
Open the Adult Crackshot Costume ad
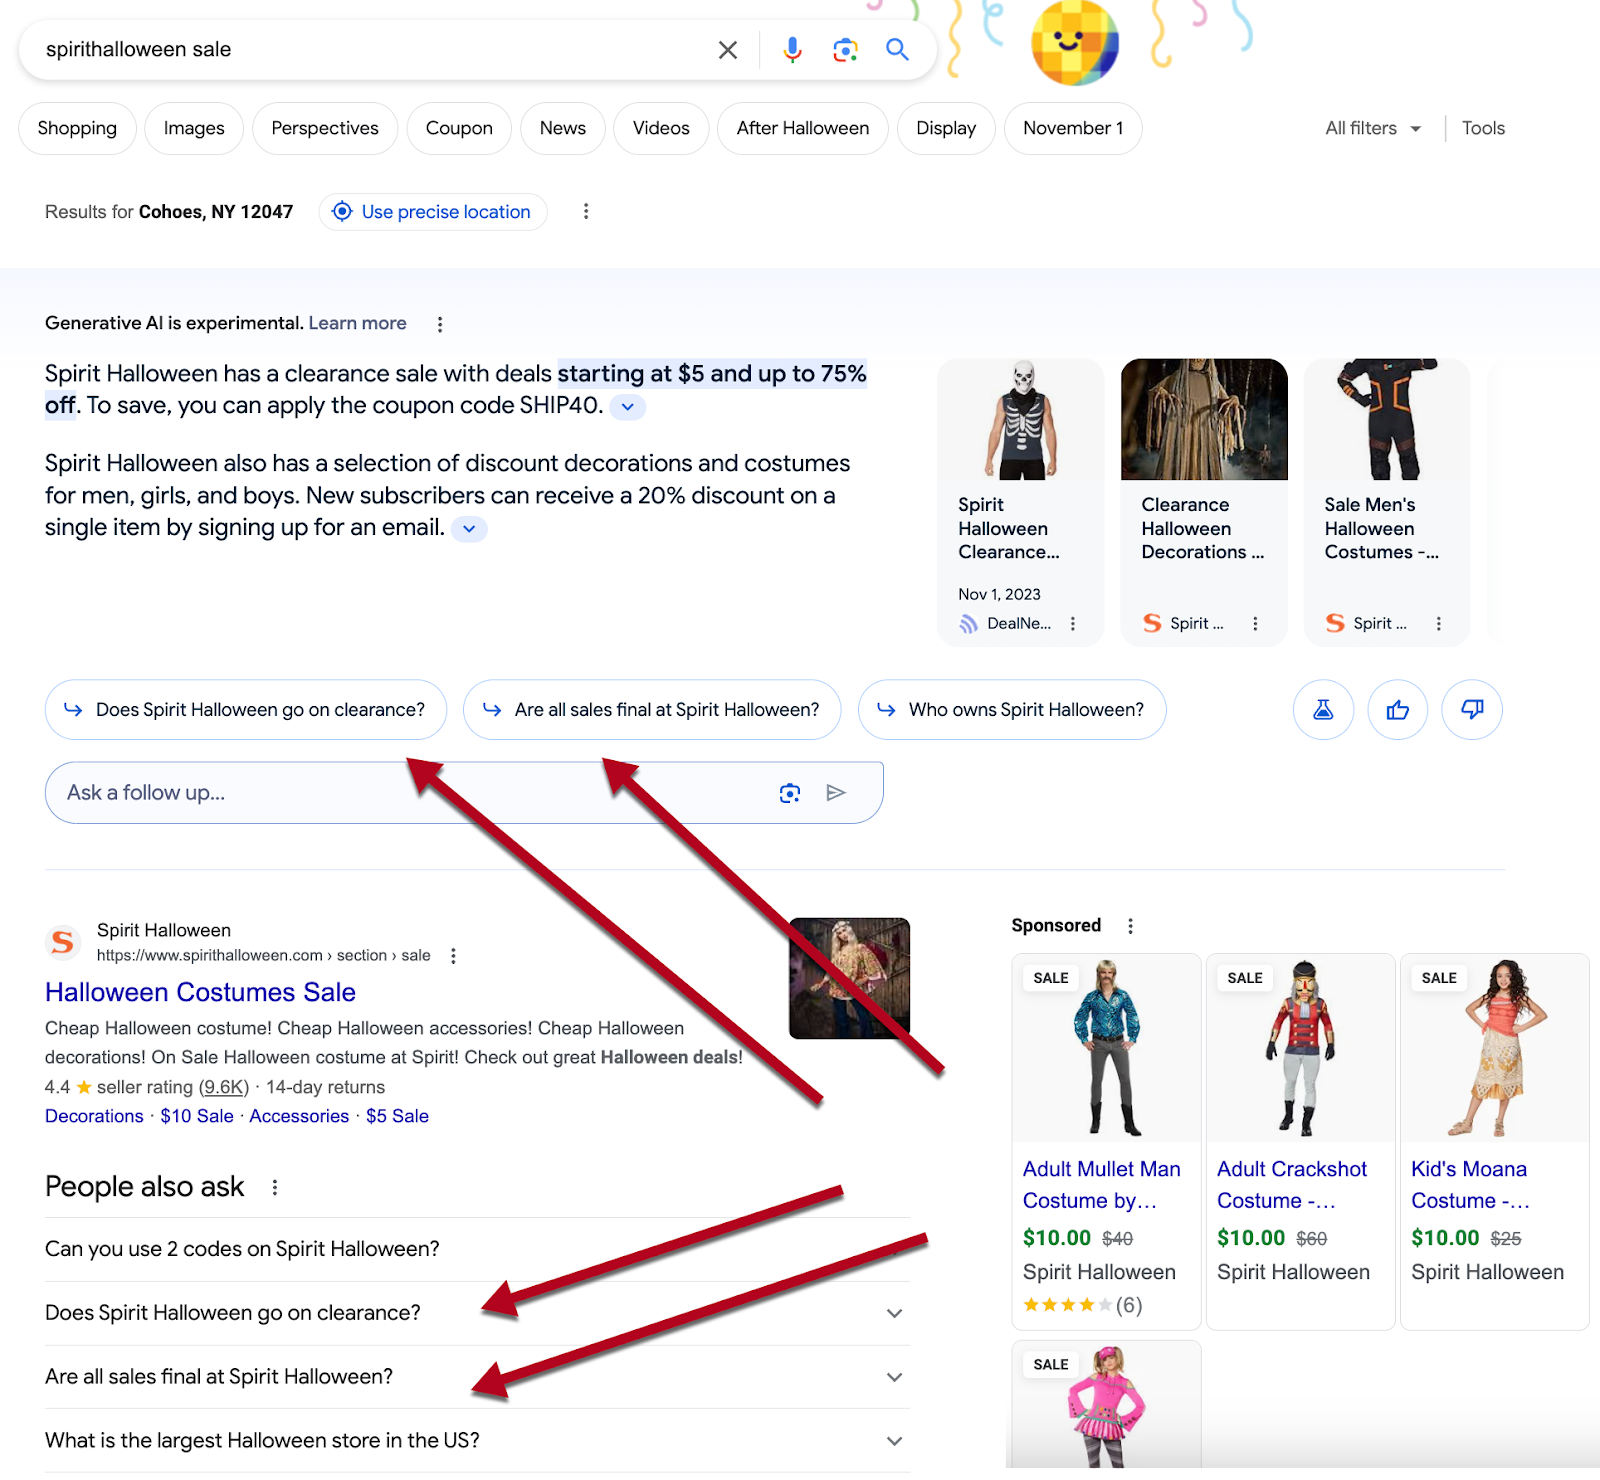[1300, 1141]
